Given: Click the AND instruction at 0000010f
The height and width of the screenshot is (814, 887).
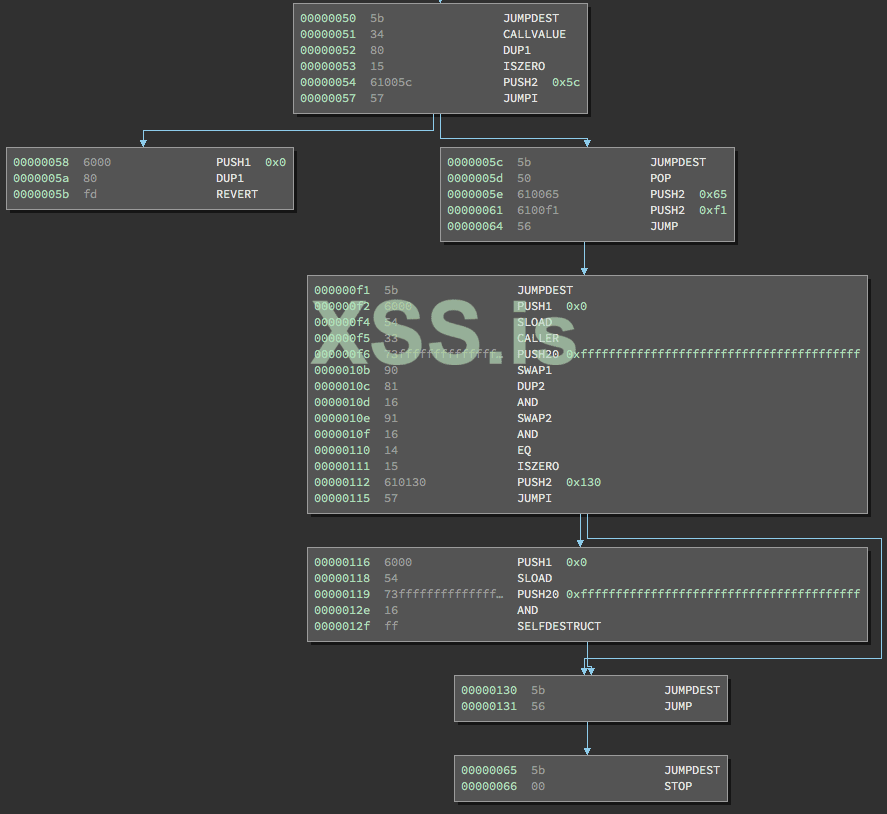Looking at the screenshot, I should [x=527, y=434].
